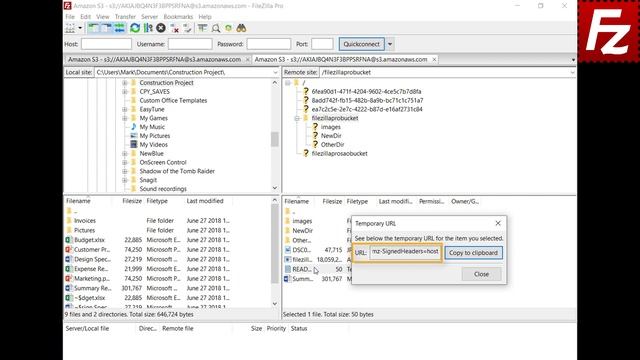This screenshot has height=360, width=640.
Task: Select the My Pictures folder icon
Action: (133, 136)
